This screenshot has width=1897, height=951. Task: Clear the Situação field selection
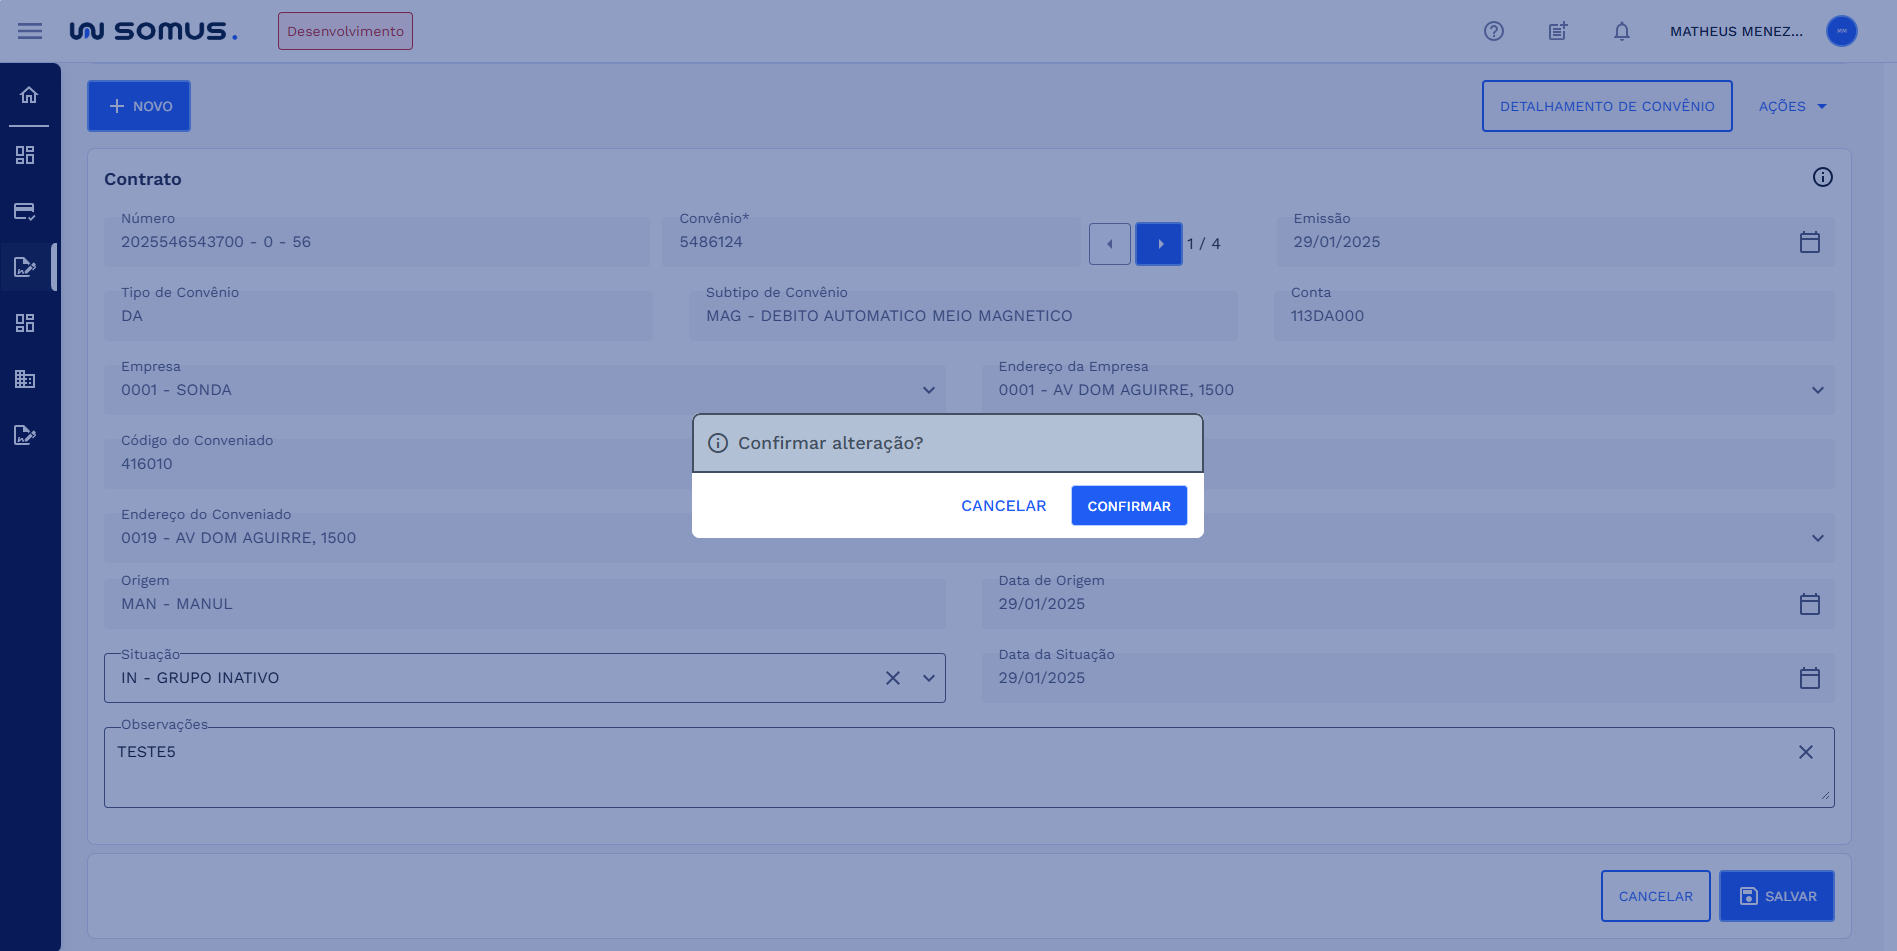892,678
